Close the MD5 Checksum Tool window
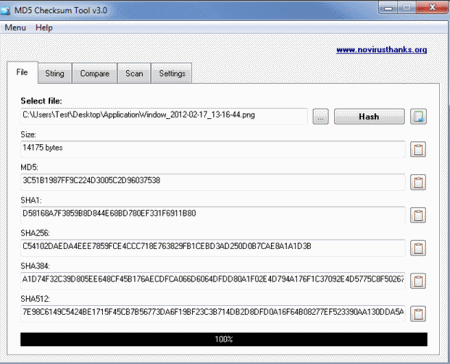Image resolution: width=450 pixels, height=364 pixels. point(432,7)
